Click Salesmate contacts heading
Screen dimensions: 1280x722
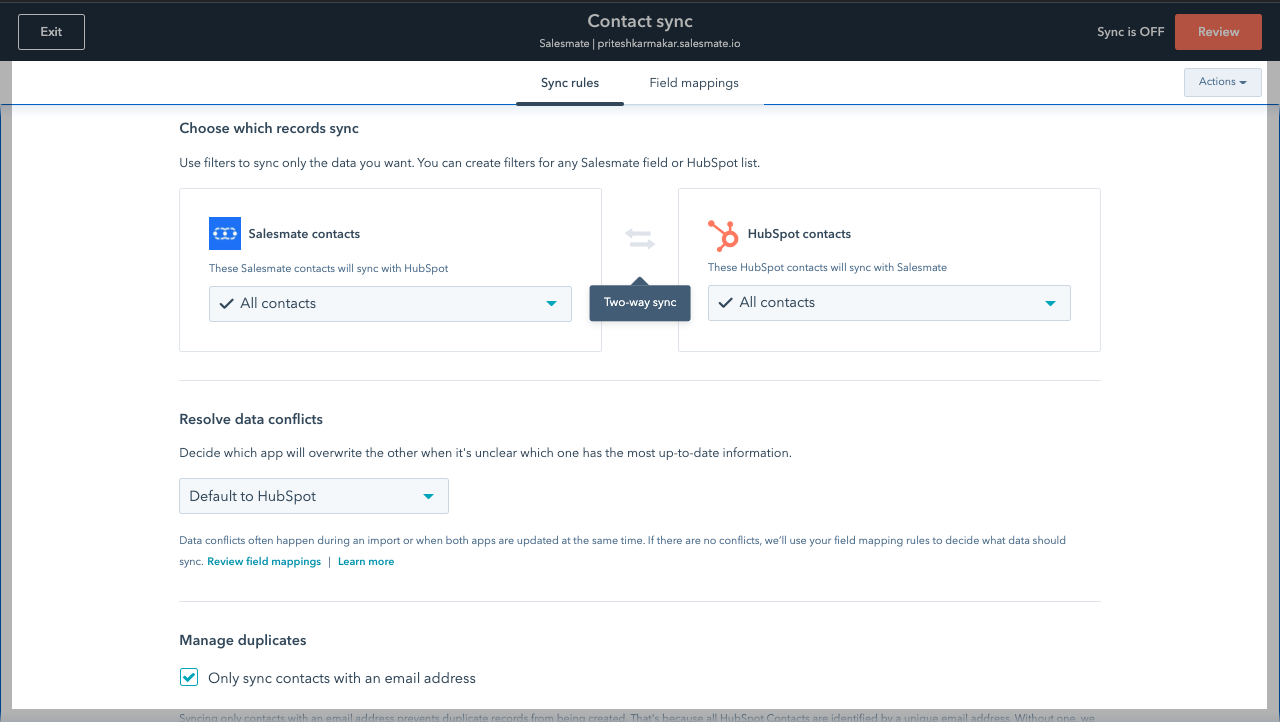click(304, 234)
